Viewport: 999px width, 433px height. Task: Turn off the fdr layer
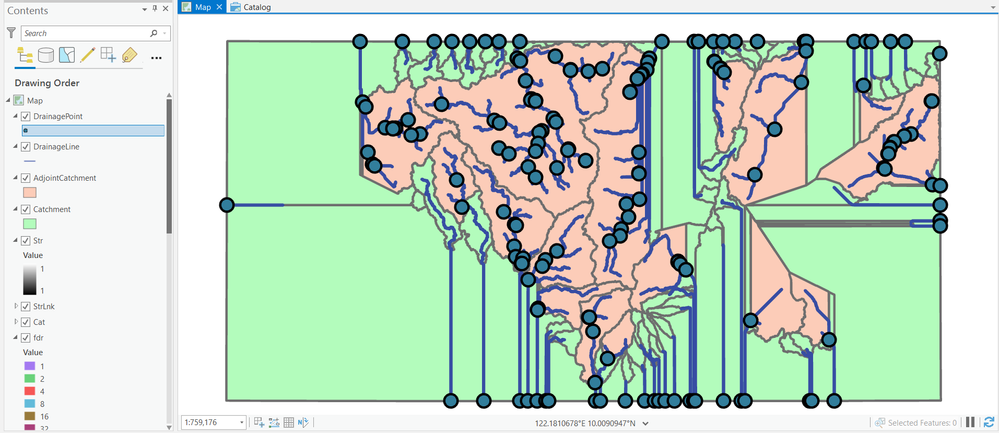coord(26,337)
